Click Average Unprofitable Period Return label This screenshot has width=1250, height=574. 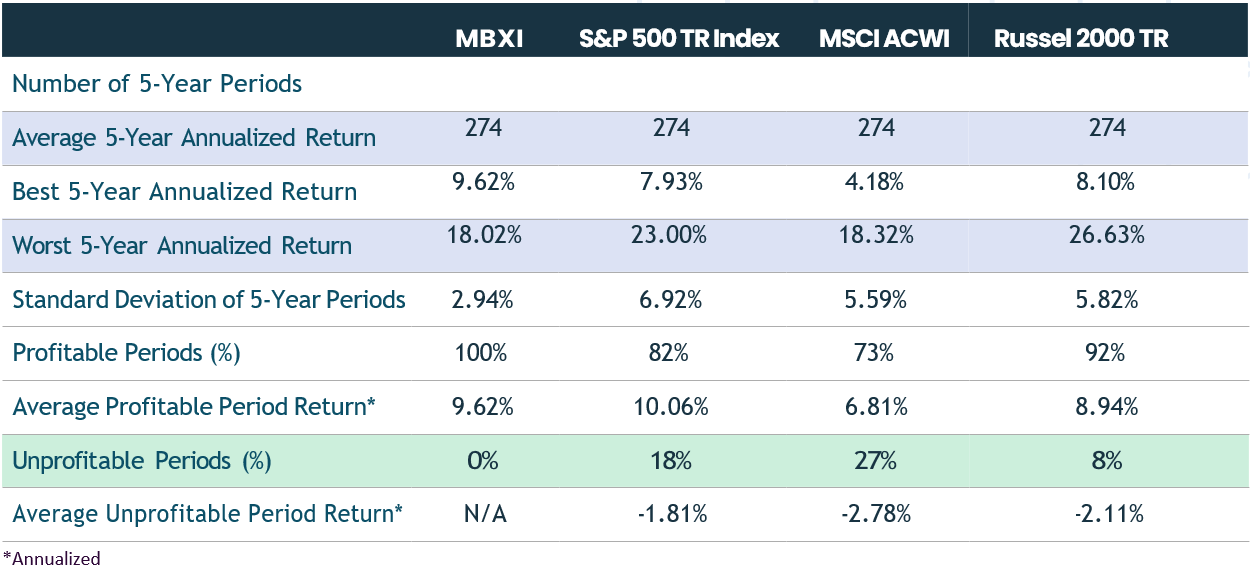click(207, 514)
